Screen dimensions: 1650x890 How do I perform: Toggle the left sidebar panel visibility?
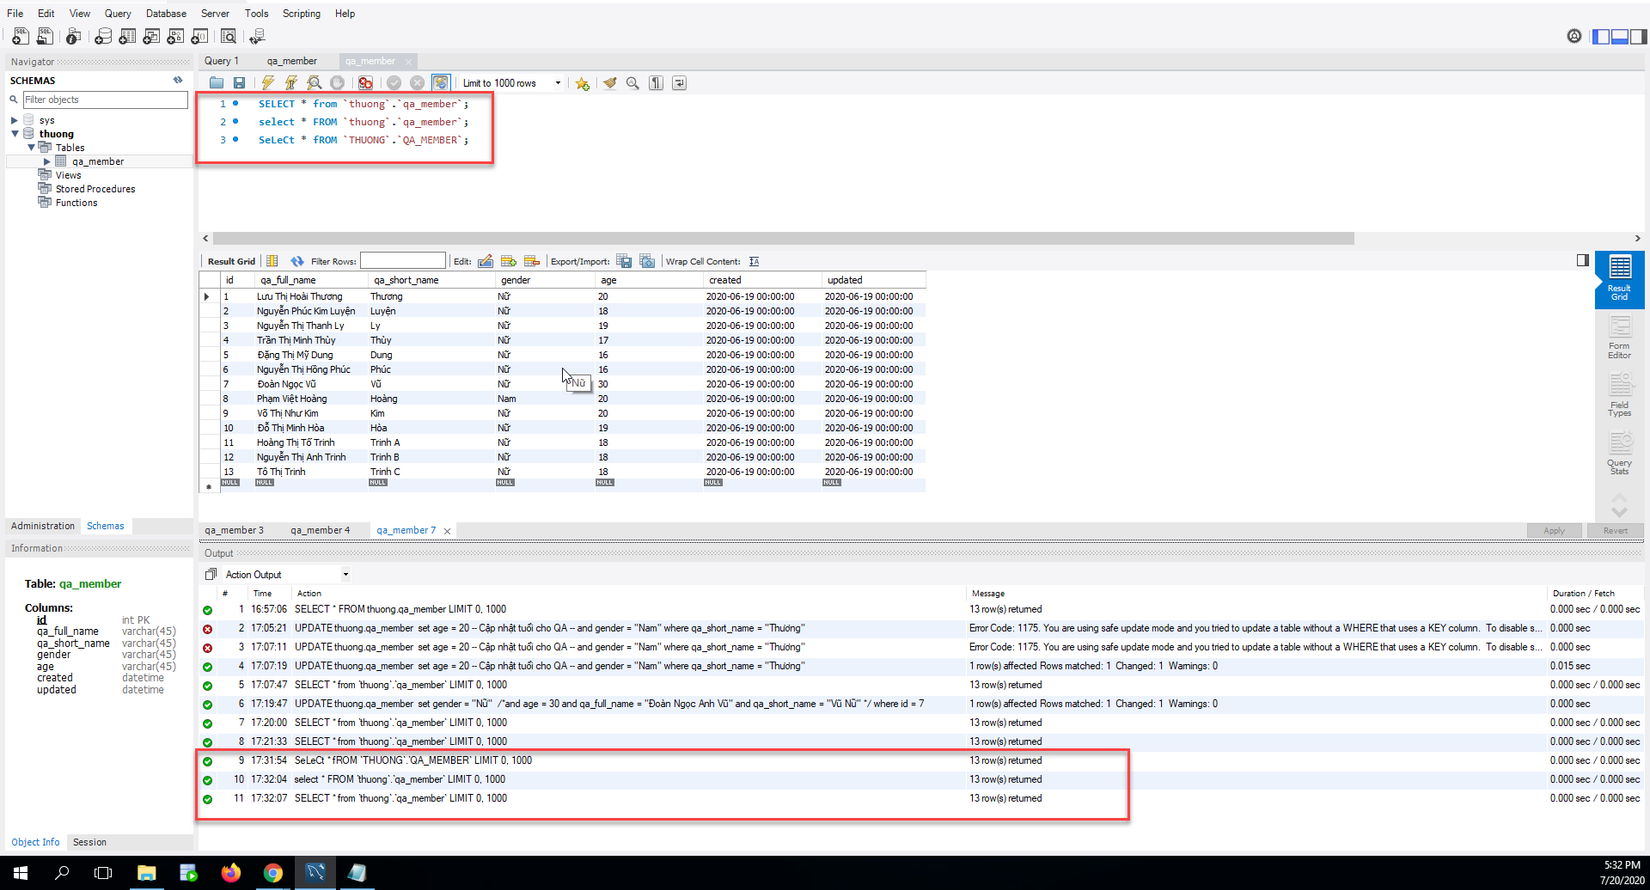pos(1601,36)
